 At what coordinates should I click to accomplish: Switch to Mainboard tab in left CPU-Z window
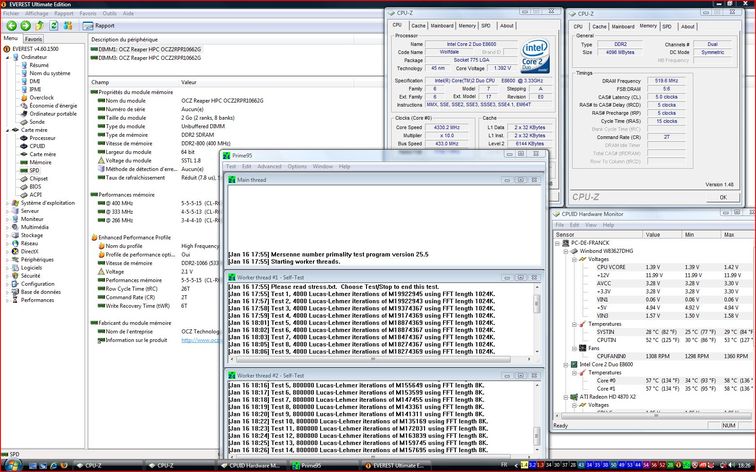(442, 26)
